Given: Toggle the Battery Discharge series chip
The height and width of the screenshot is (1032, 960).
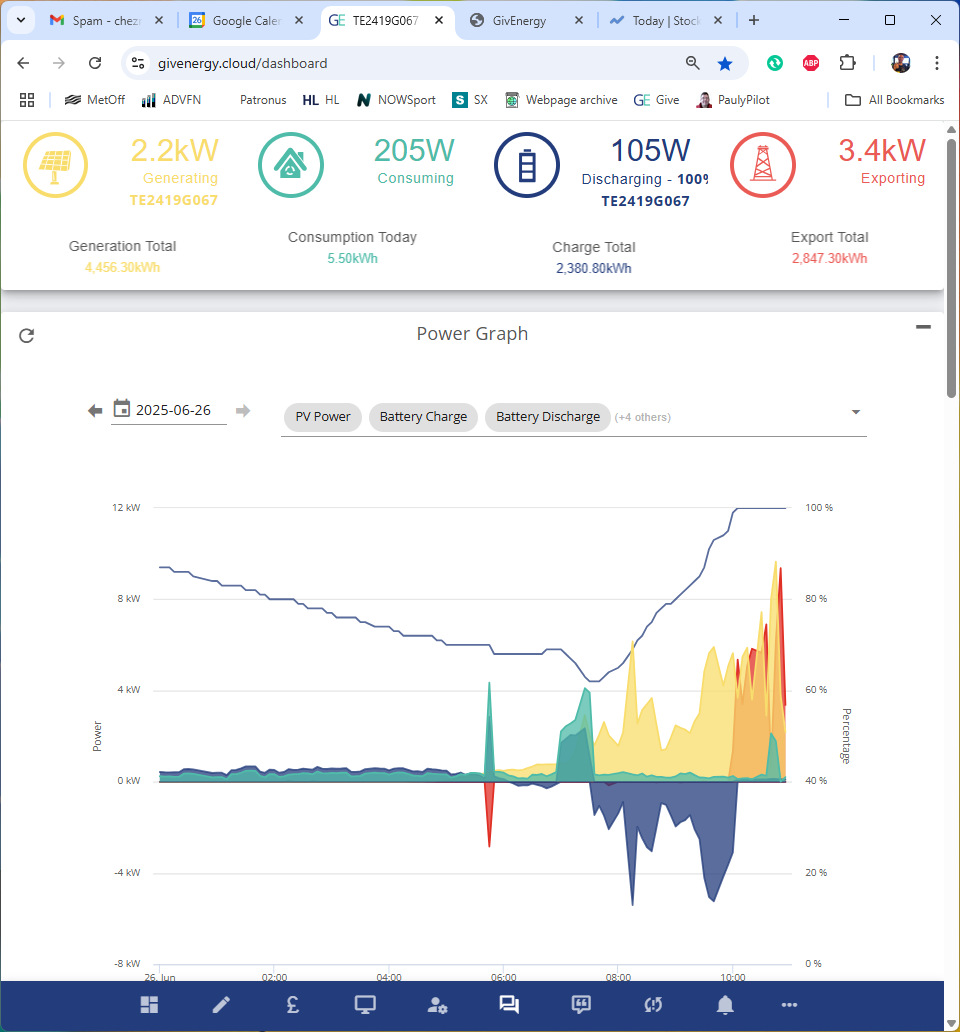Looking at the screenshot, I should tap(548, 417).
